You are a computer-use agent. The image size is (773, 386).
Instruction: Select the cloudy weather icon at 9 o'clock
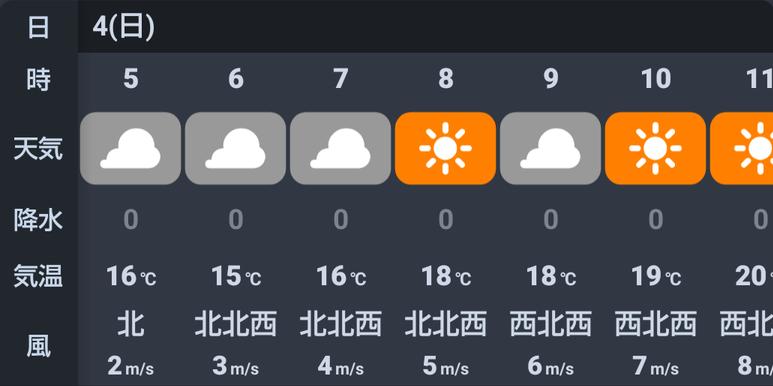551,148
